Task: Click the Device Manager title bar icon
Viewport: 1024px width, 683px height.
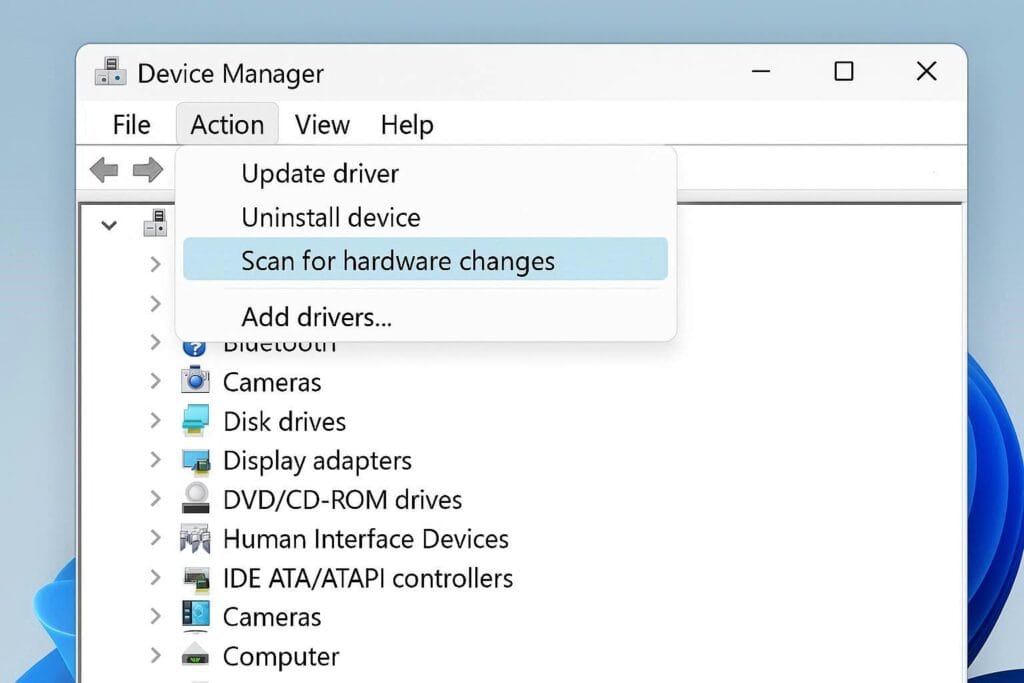Action: [110, 73]
